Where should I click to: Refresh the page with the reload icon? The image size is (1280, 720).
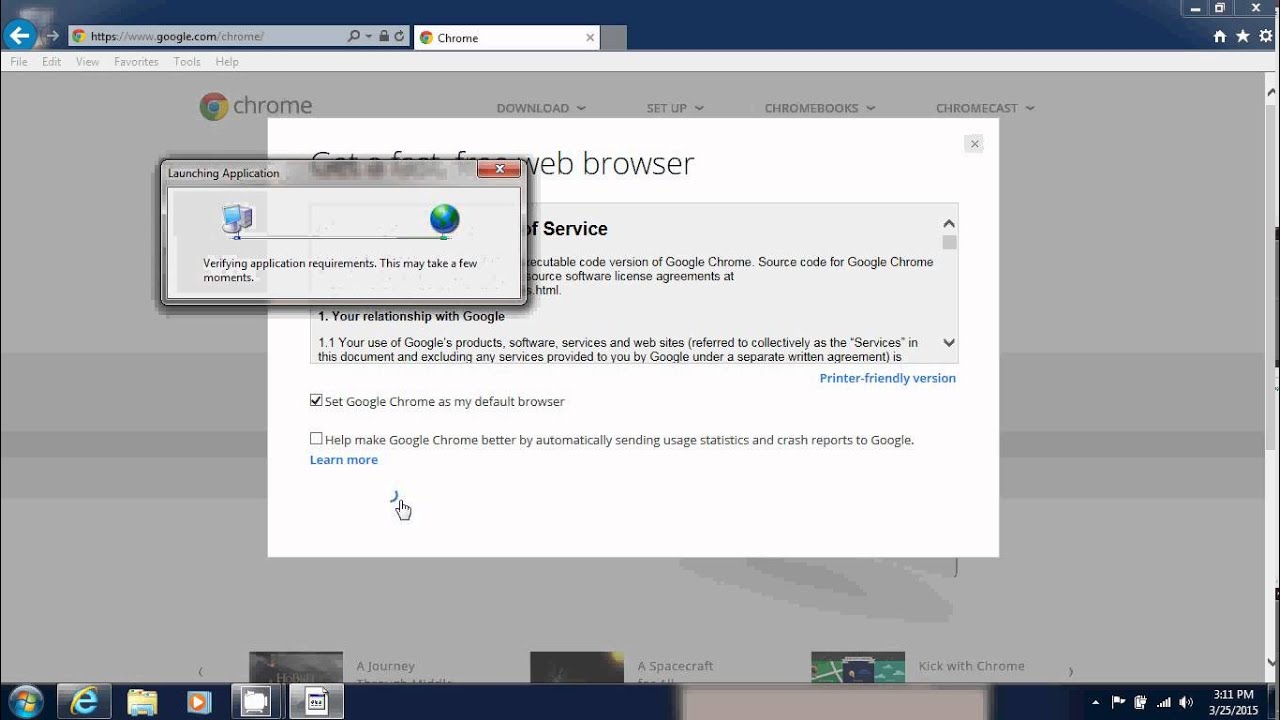click(x=399, y=36)
